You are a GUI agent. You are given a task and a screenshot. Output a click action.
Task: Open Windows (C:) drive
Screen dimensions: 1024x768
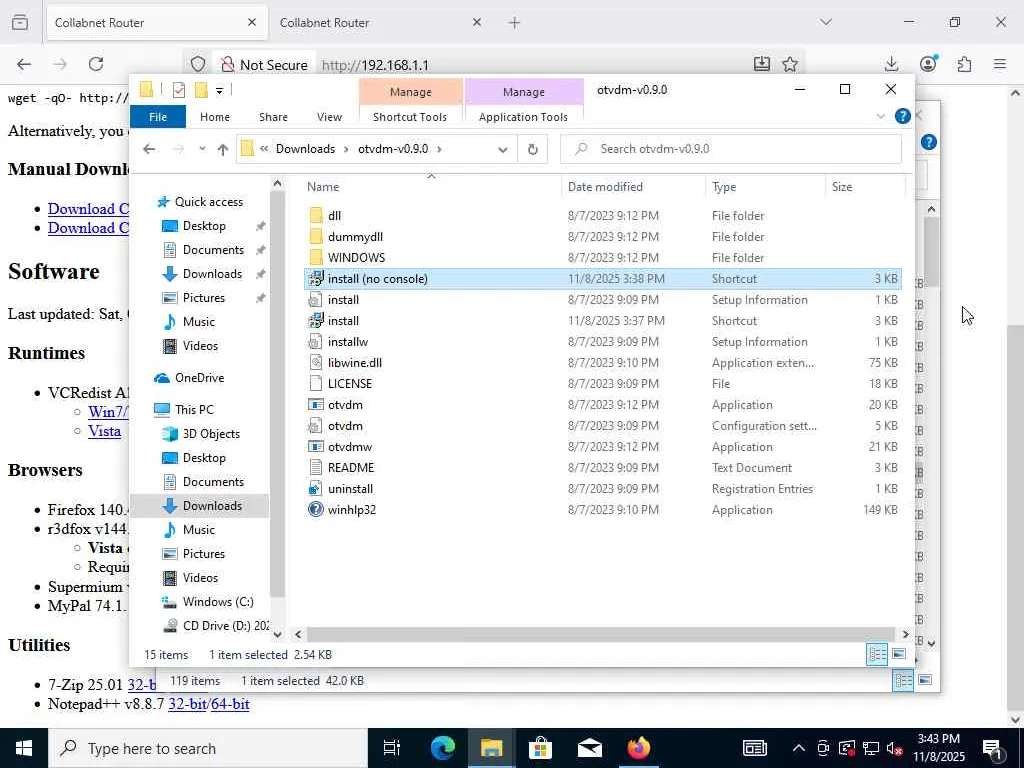[218, 601]
